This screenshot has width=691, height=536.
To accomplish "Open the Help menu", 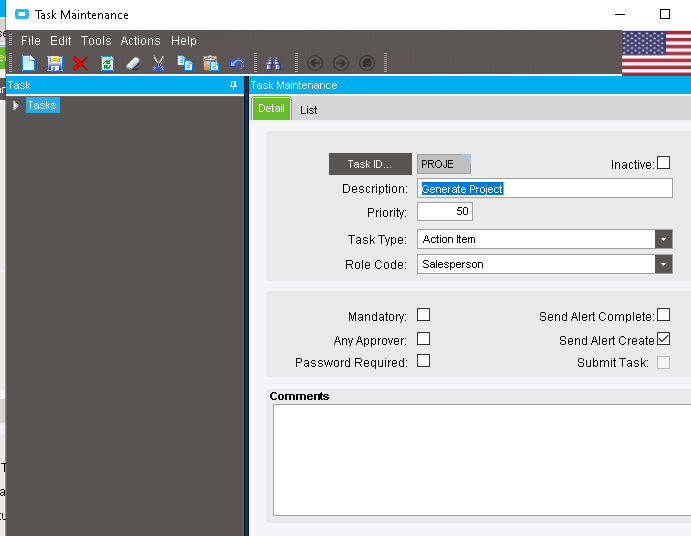I will (x=183, y=41).
